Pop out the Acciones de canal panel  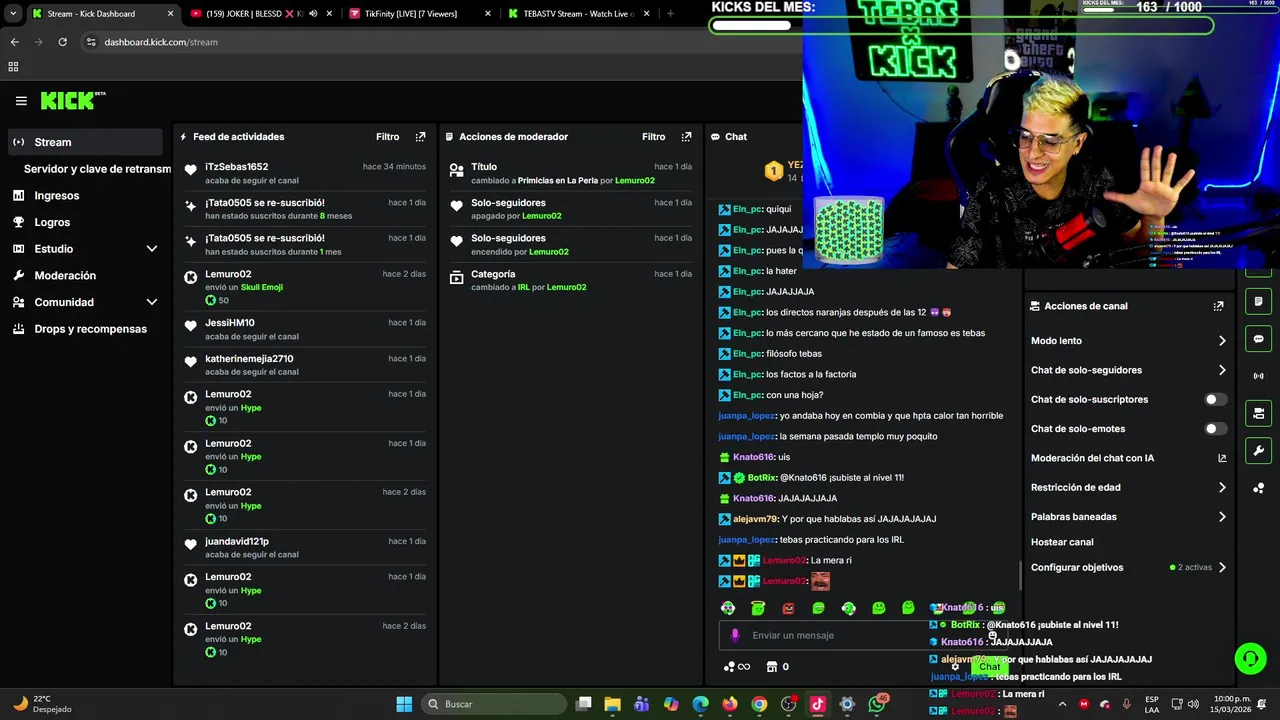(1218, 306)
